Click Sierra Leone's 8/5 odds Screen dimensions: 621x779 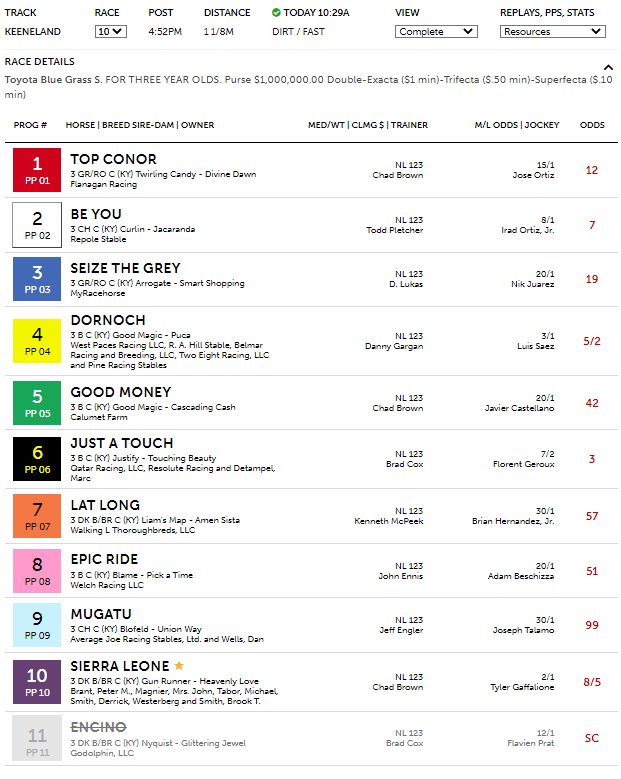[x=592, y=682]
